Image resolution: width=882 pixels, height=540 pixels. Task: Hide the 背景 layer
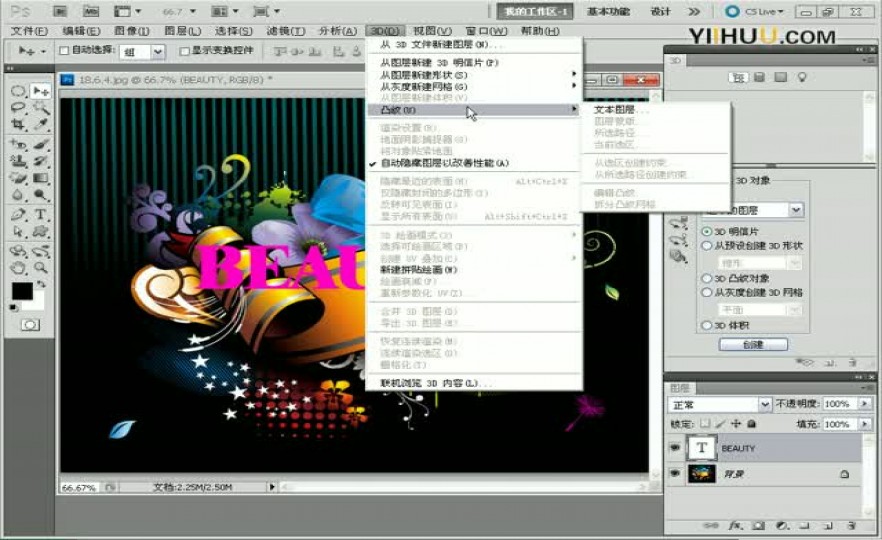click(x=674, y=474)
